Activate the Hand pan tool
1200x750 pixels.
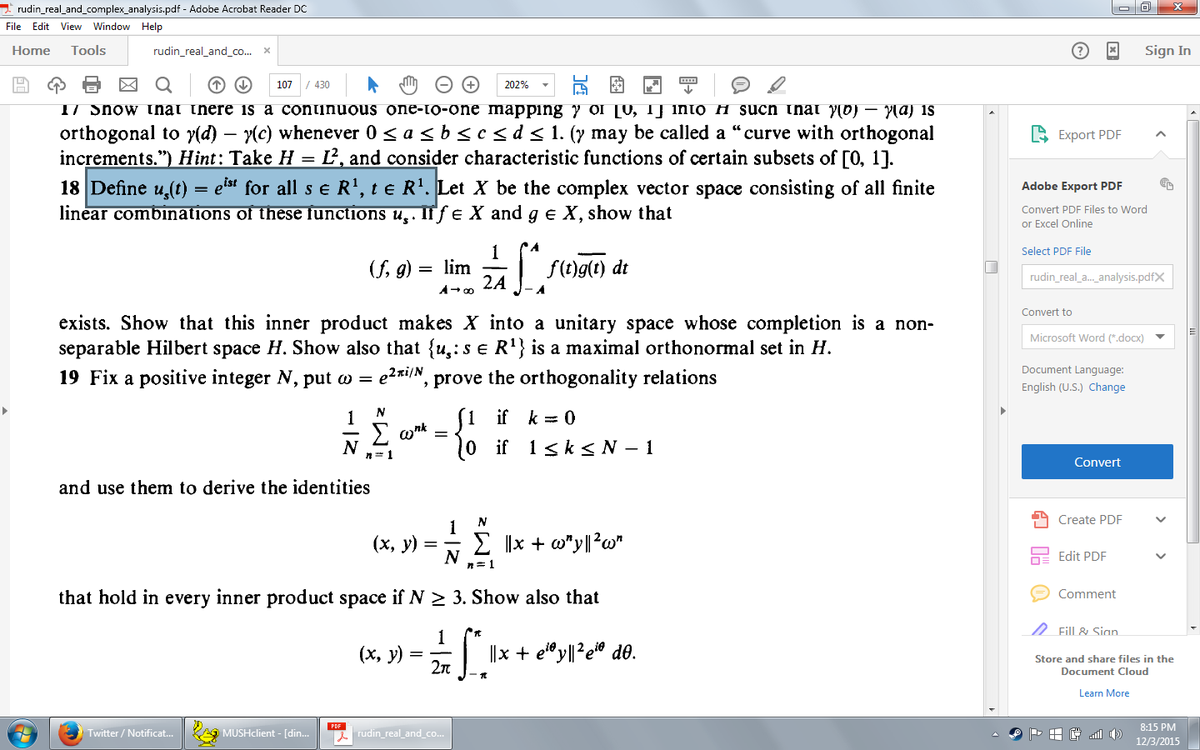click(408, 85)
